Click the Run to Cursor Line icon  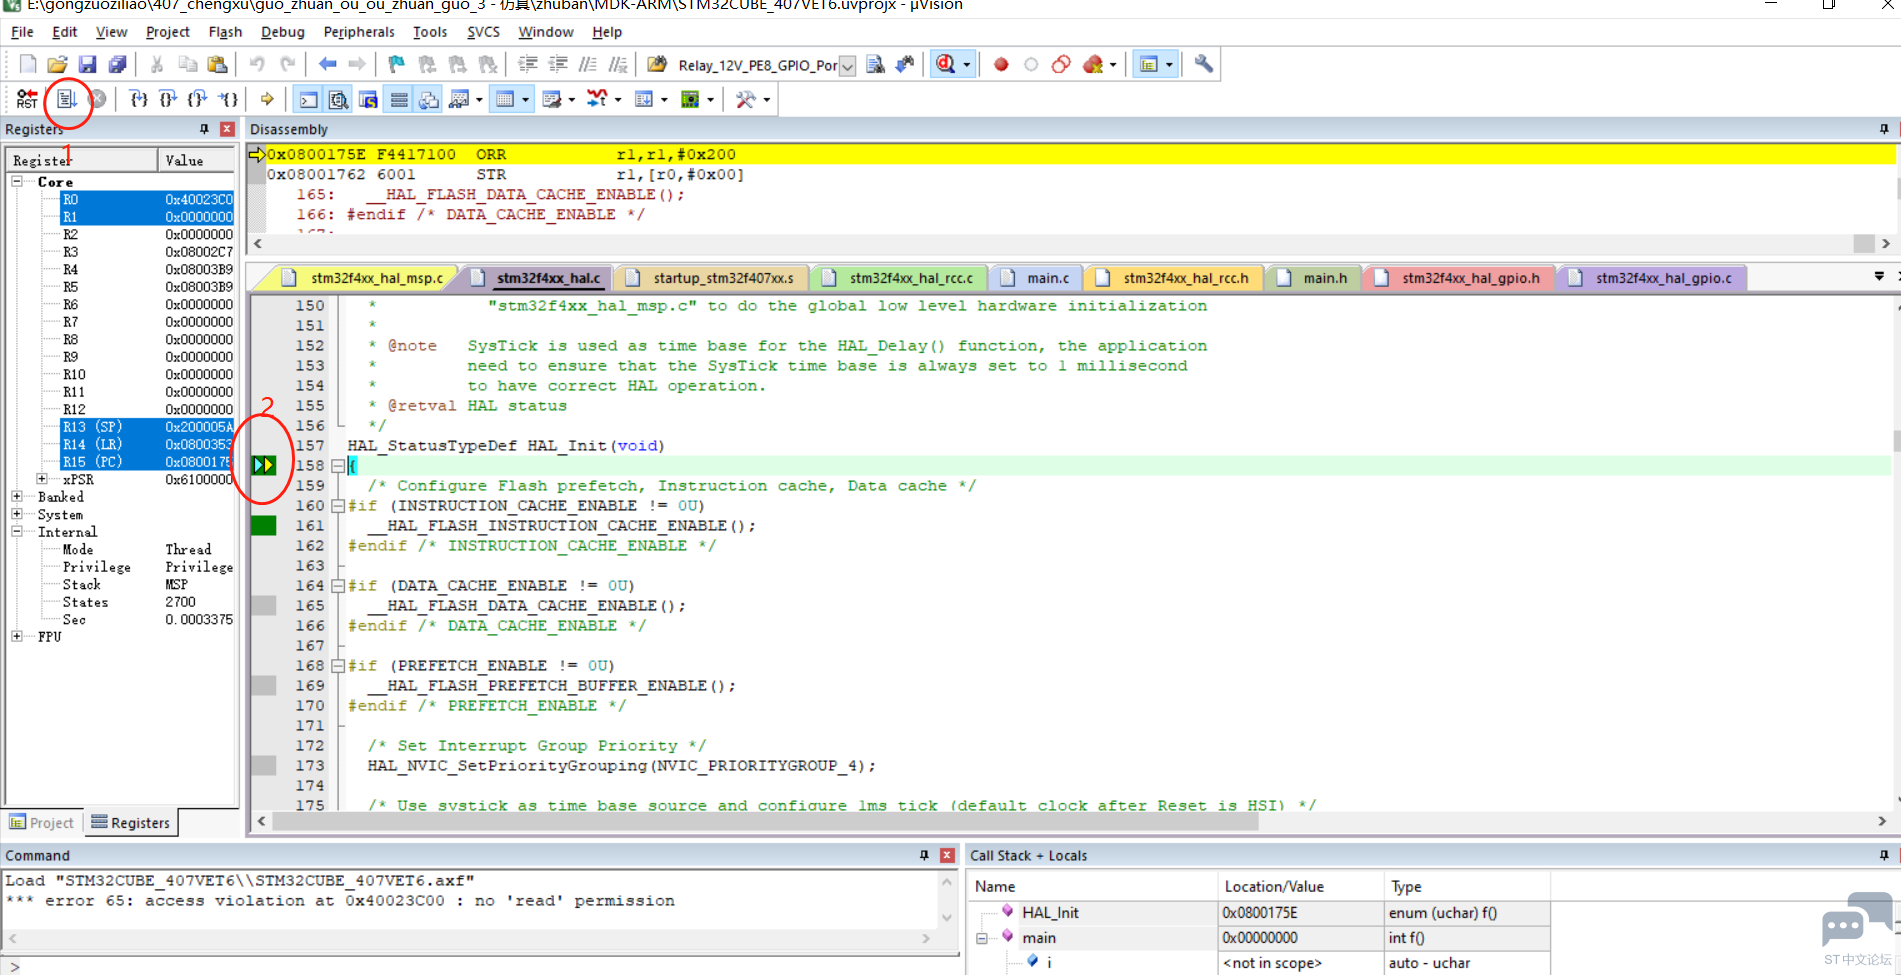[229, 99]
